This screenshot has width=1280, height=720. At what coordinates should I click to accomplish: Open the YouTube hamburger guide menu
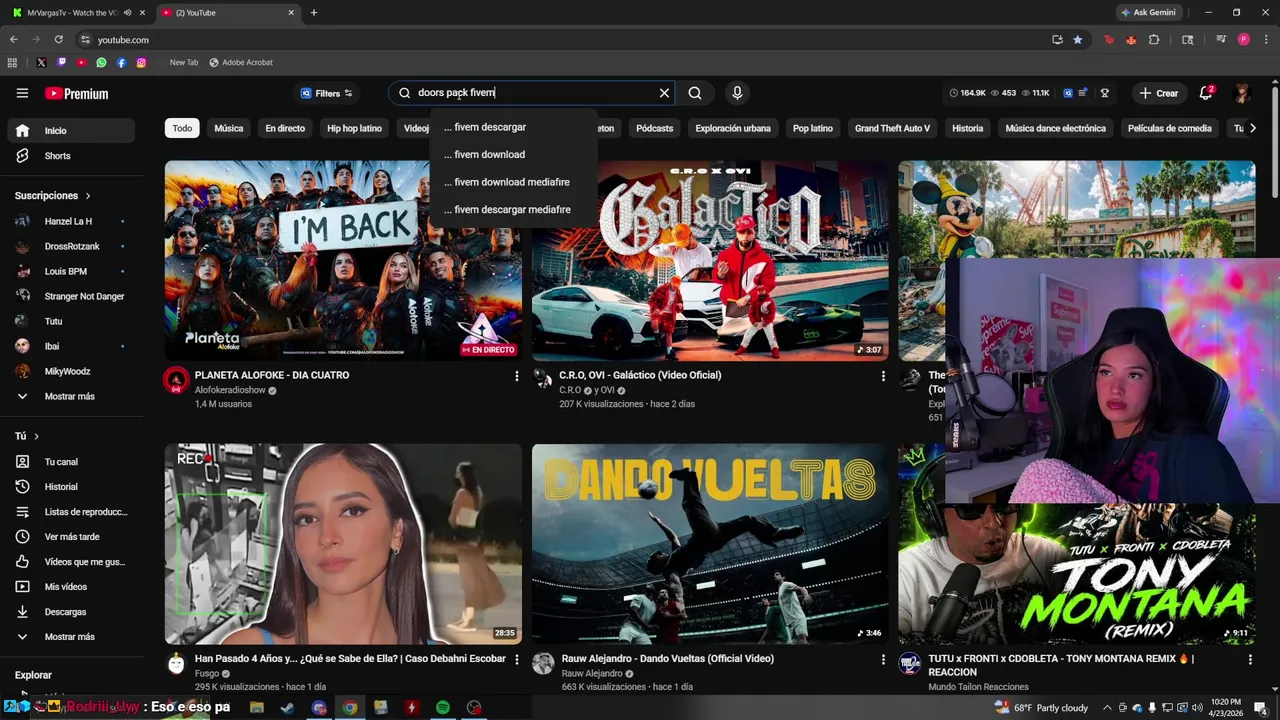click(x=22, y=93)
